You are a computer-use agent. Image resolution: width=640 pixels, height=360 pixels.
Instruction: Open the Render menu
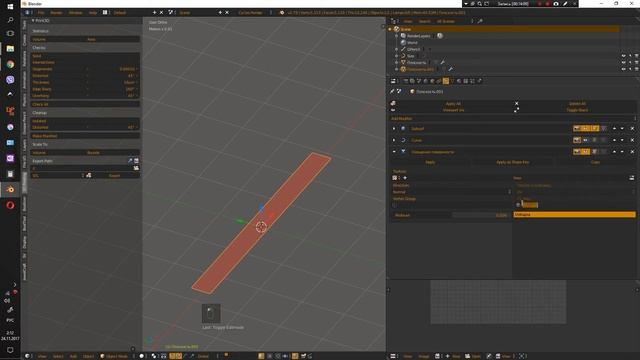pyautogui.click(x=56, y=13)
